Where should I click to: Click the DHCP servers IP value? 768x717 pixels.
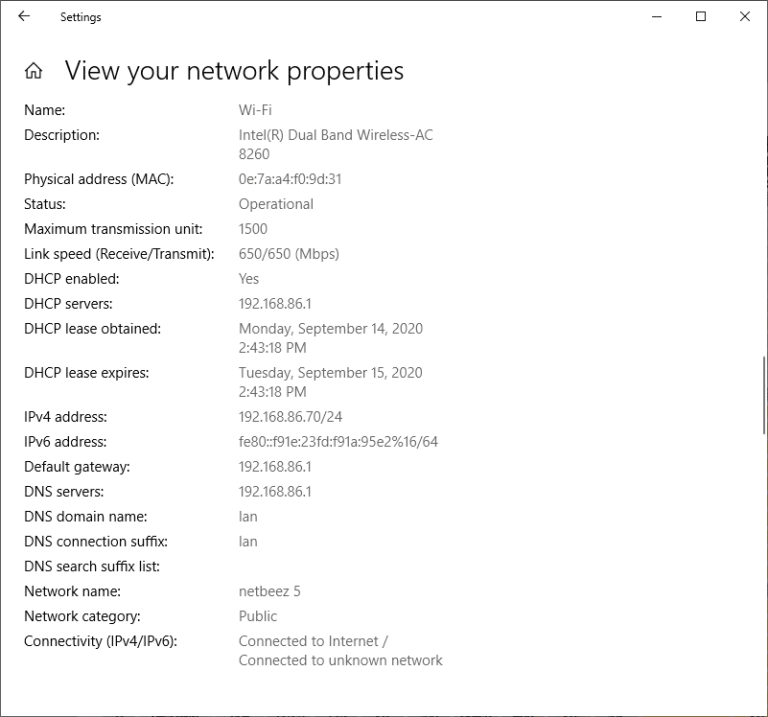click(x=275, y=304)
